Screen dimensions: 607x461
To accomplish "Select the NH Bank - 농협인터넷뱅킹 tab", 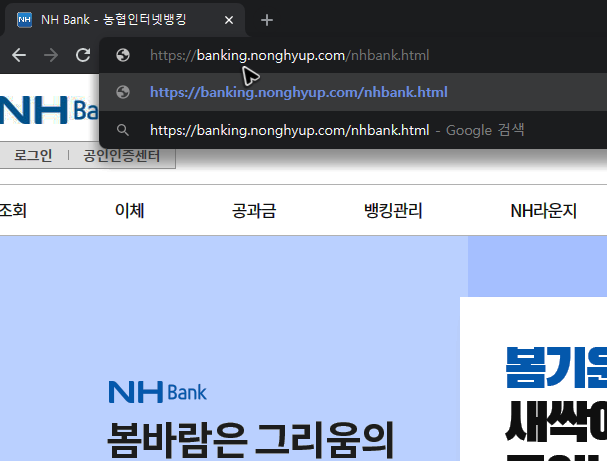I will click(x=125, y=20).
